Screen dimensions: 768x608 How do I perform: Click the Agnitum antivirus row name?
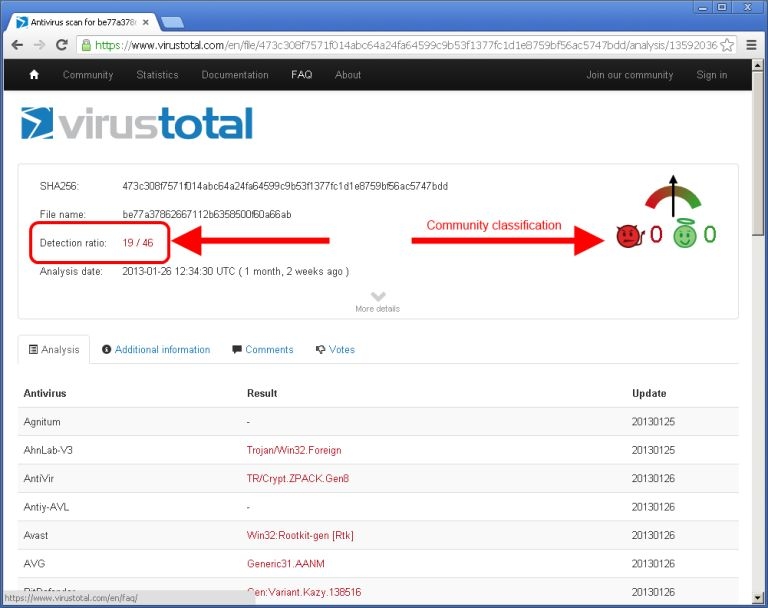pyautogui.click(x=42, y=422)
